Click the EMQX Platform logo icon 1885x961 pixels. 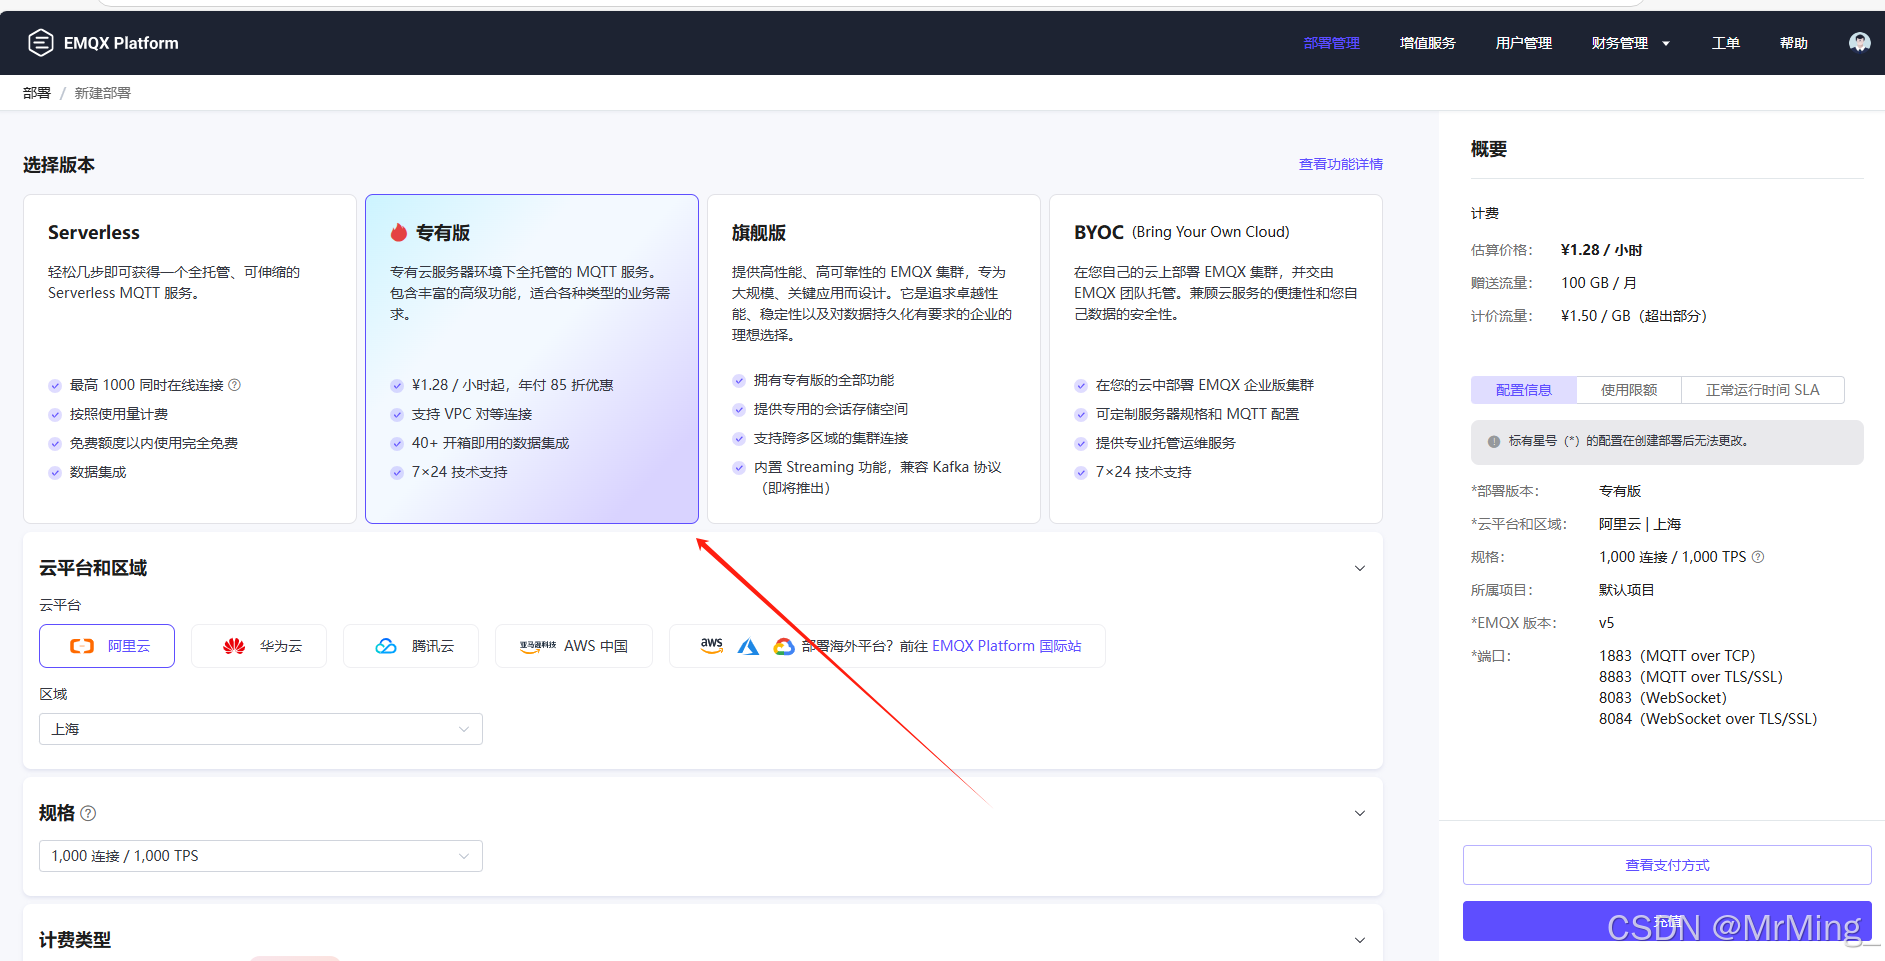click(x=40, y=43)
